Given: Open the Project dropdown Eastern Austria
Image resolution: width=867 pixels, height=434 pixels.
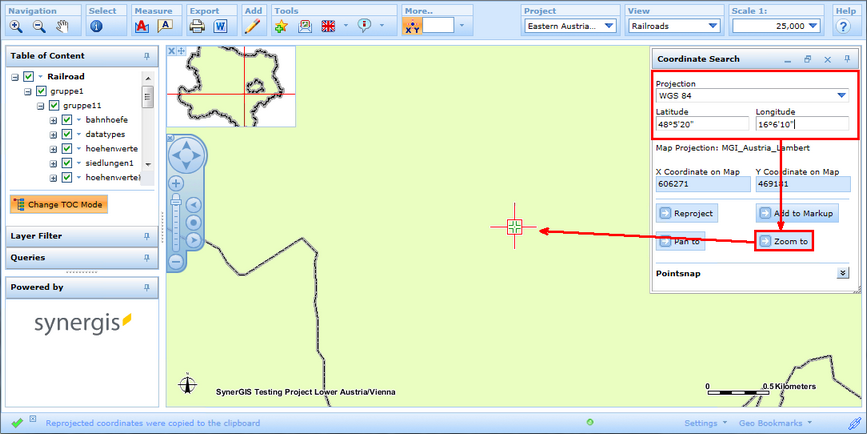Looking at the screenshot, I should tap(570, 26).
